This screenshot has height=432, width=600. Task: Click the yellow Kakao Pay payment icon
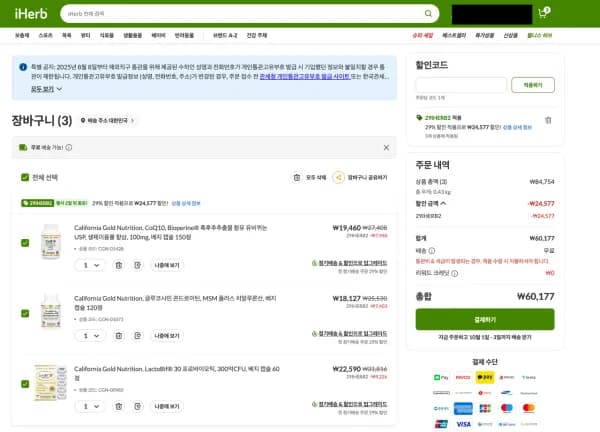485,377
